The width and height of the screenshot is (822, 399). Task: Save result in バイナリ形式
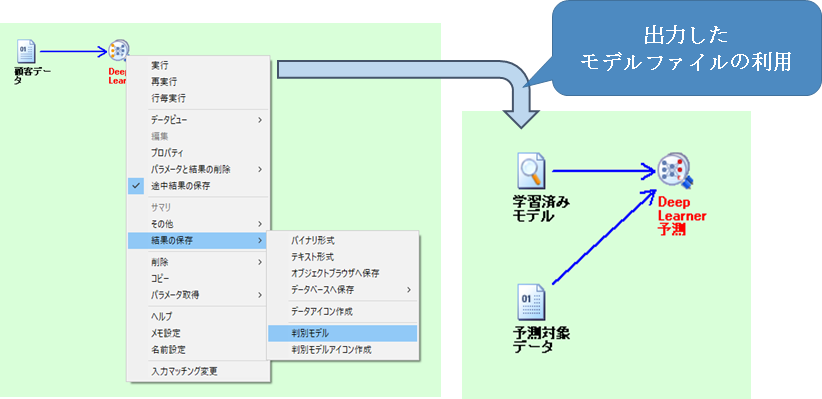343,241
